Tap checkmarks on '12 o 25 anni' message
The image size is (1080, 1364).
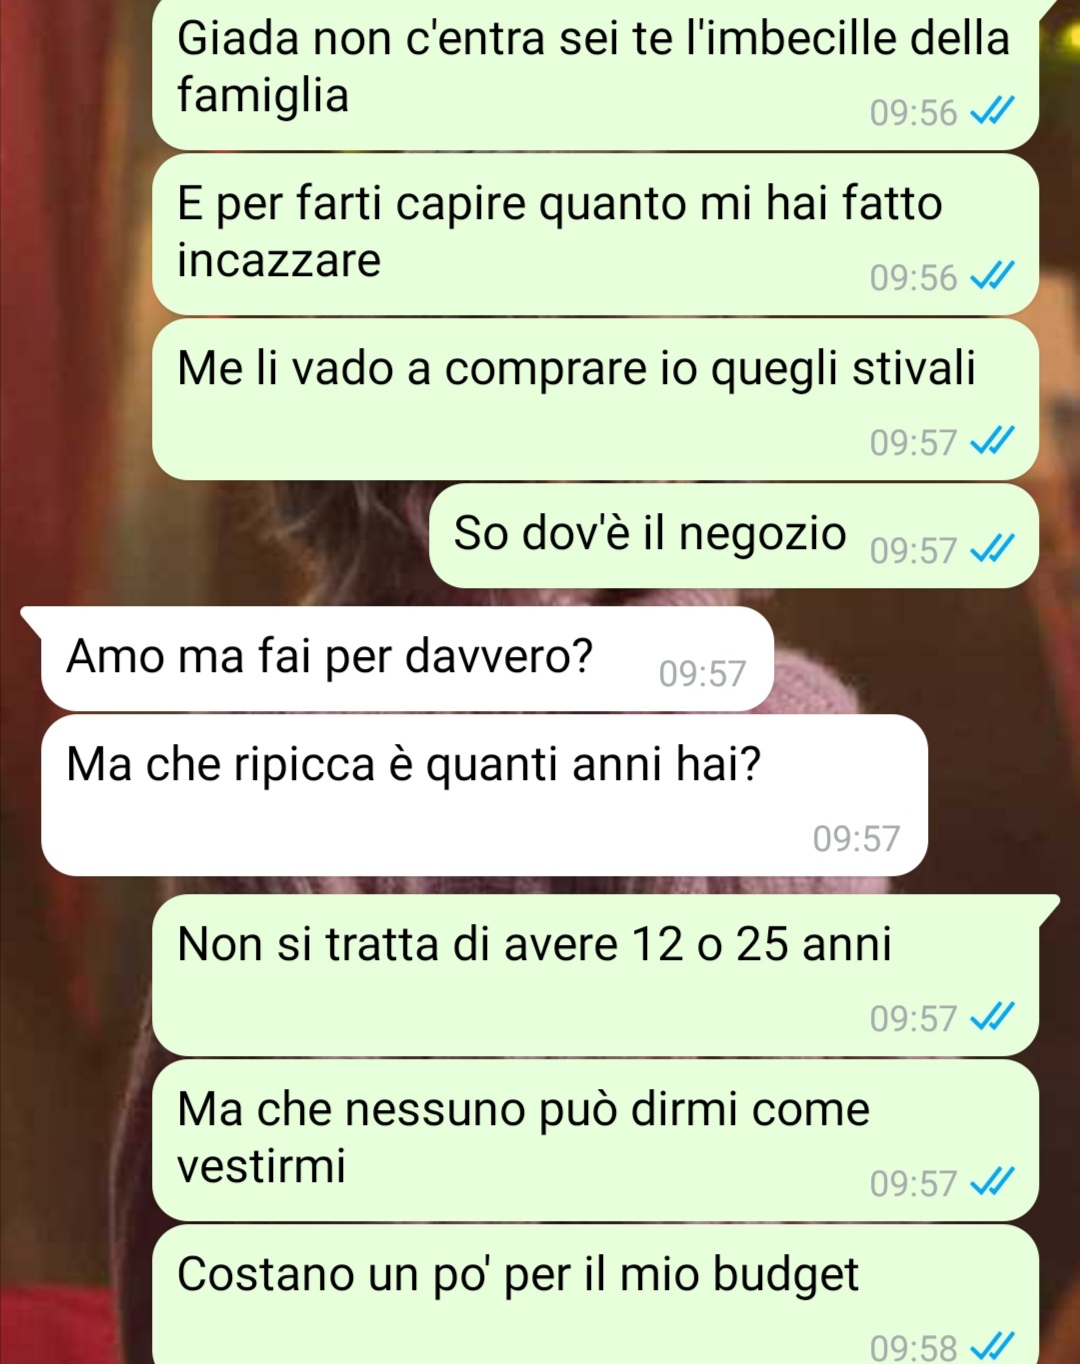(x=993, y=1017)
